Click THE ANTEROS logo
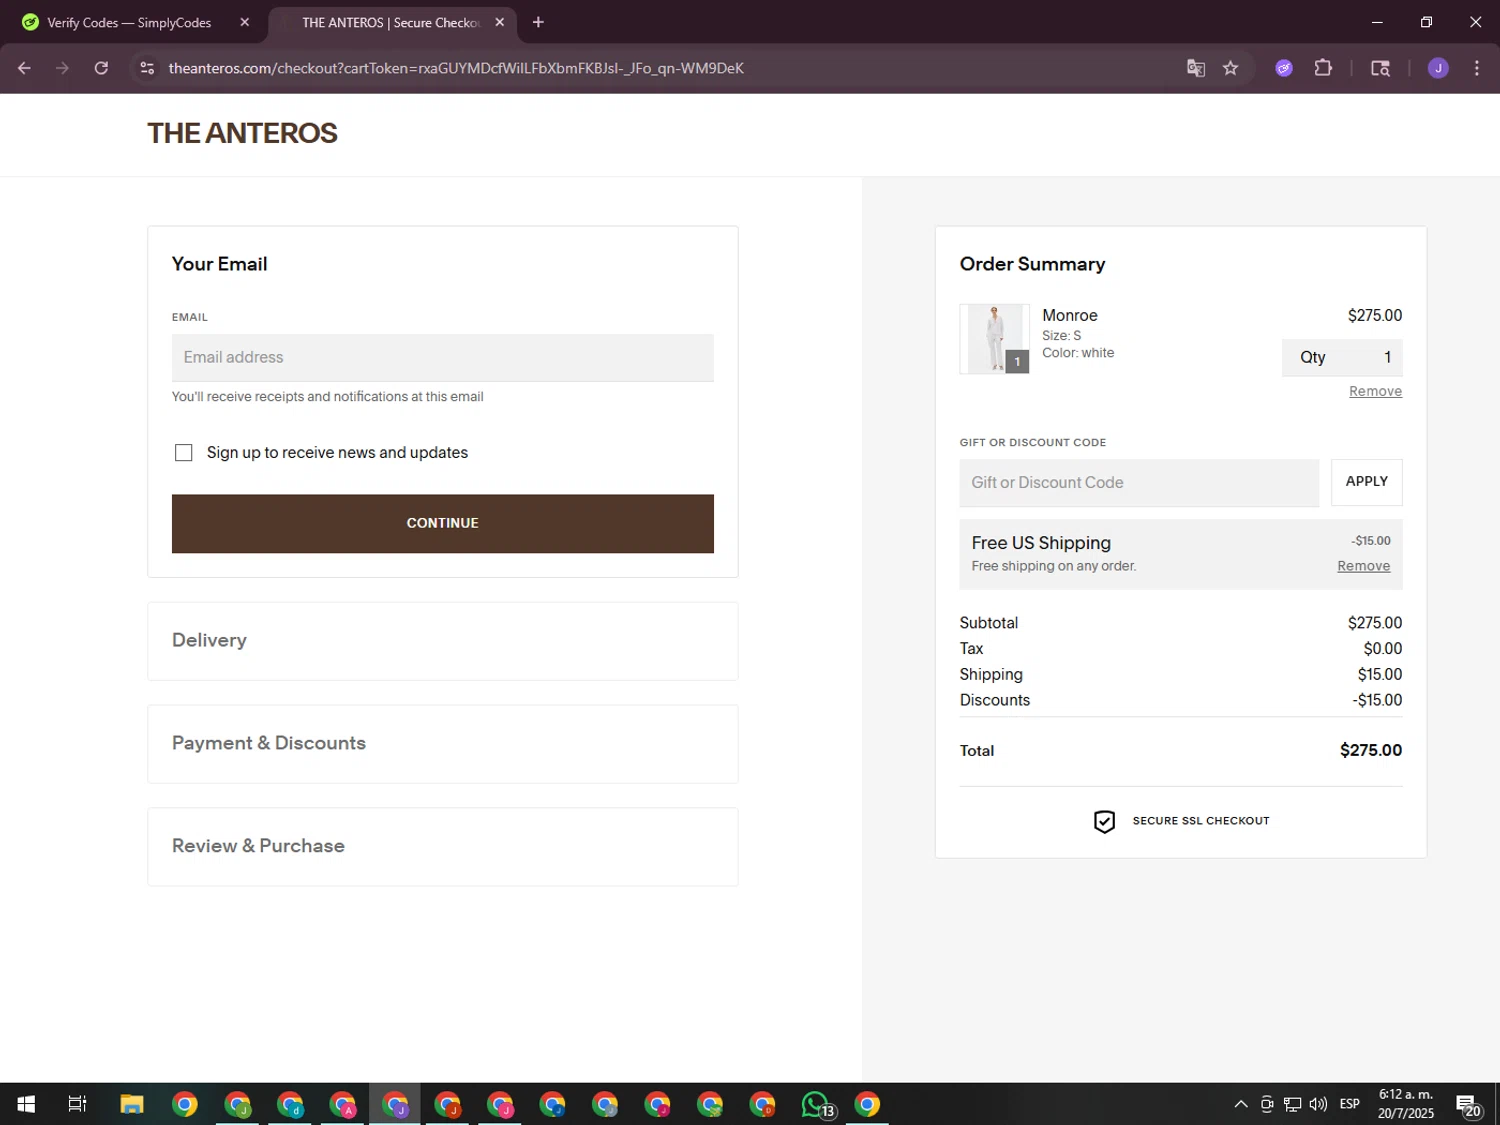 (x=242, y=133)
